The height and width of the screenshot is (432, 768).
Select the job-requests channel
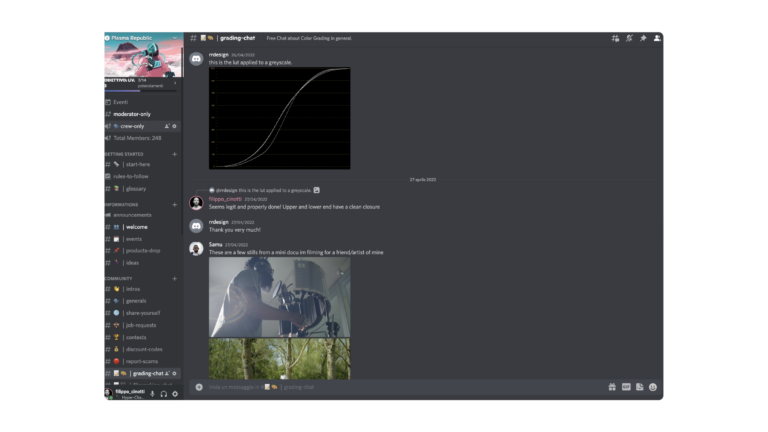coord(142,325)
